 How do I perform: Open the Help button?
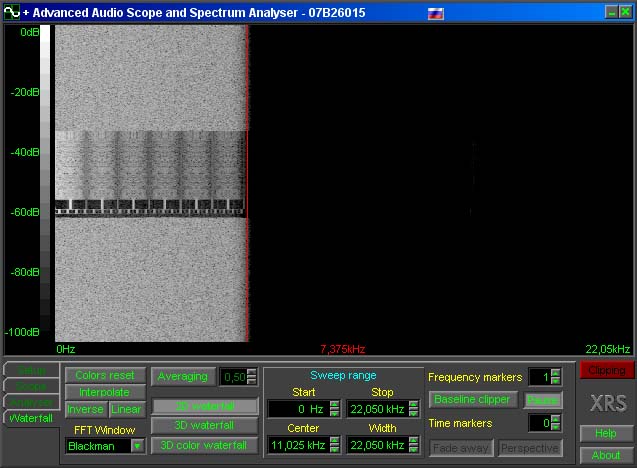[606, 433]
